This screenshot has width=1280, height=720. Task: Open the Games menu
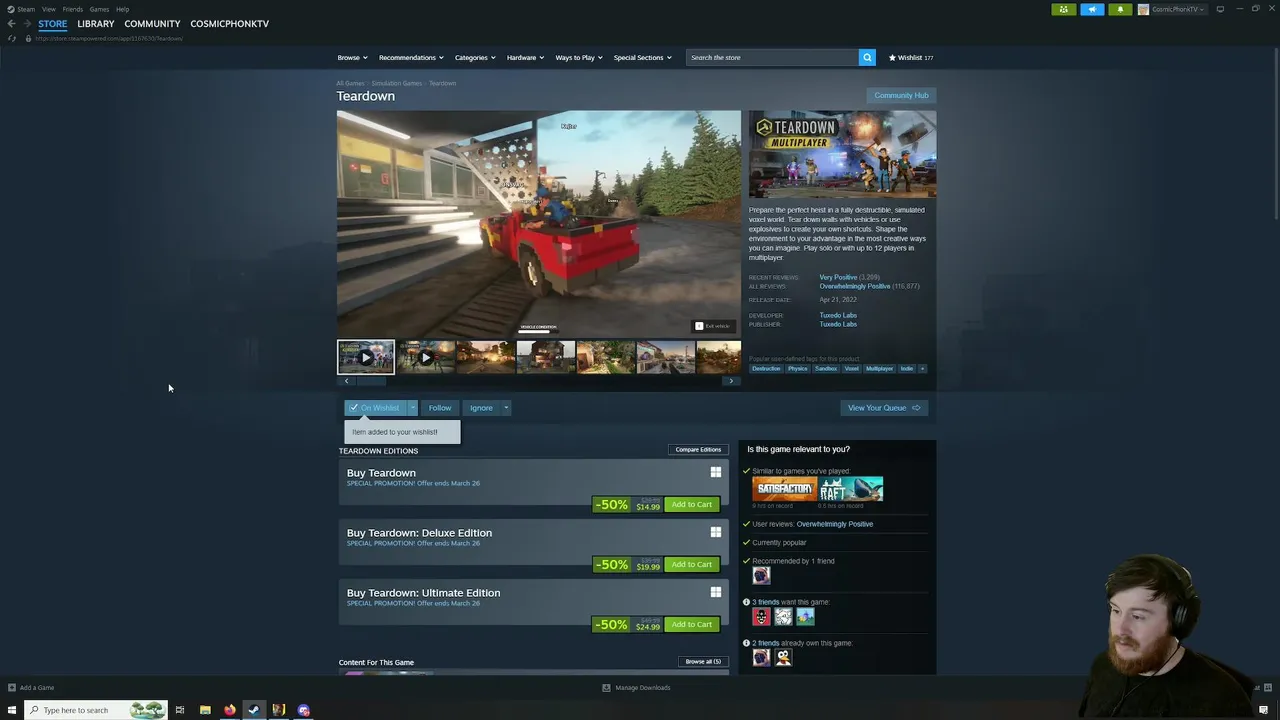(x=99, y=9)
